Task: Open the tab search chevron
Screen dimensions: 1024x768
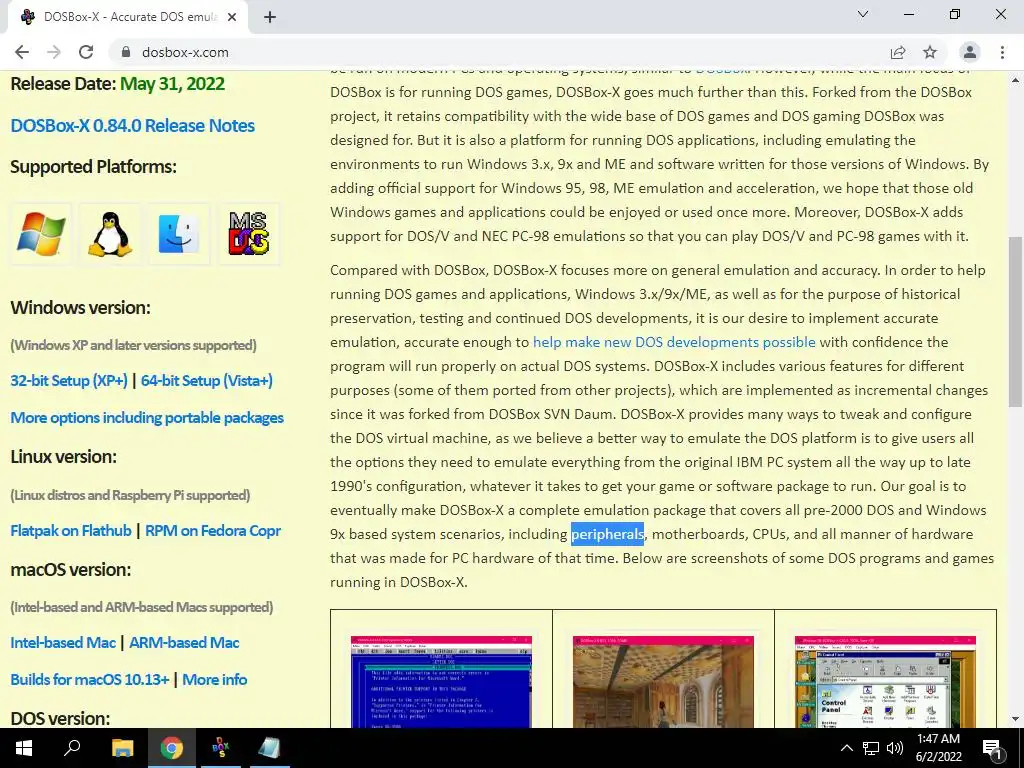Action: click(x=863, y=14)
